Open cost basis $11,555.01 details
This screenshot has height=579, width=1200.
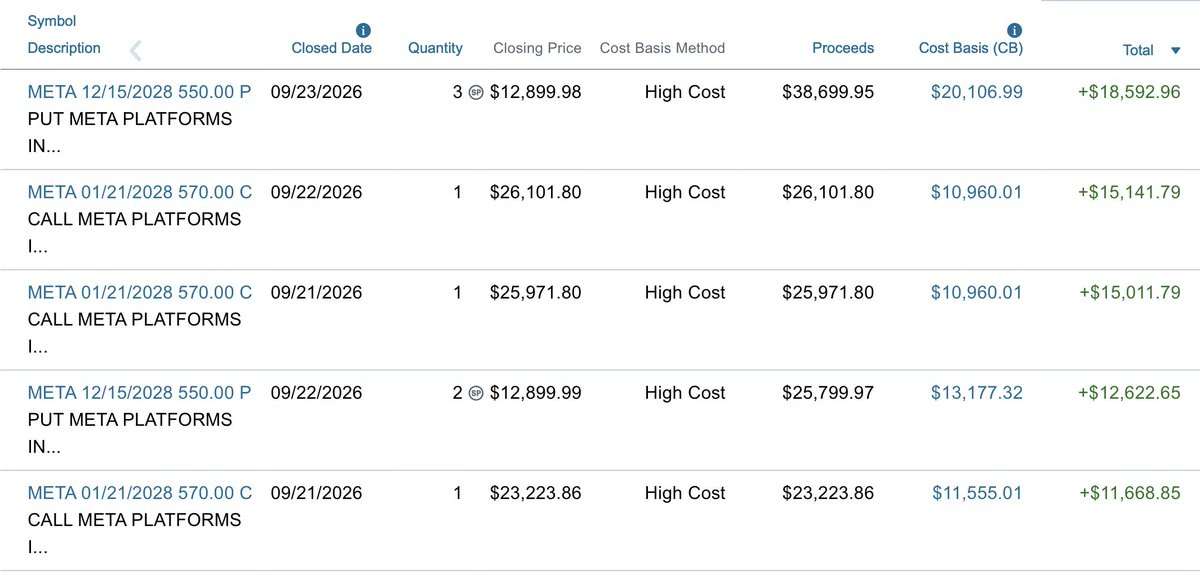pyautogui.click(x=978, y=493)
